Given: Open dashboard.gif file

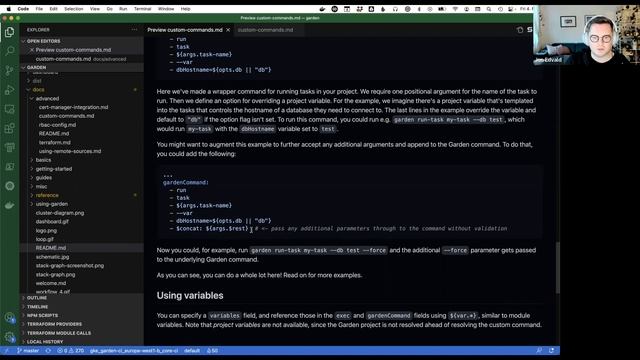Looking at the screenshot, I should (52, 222).
